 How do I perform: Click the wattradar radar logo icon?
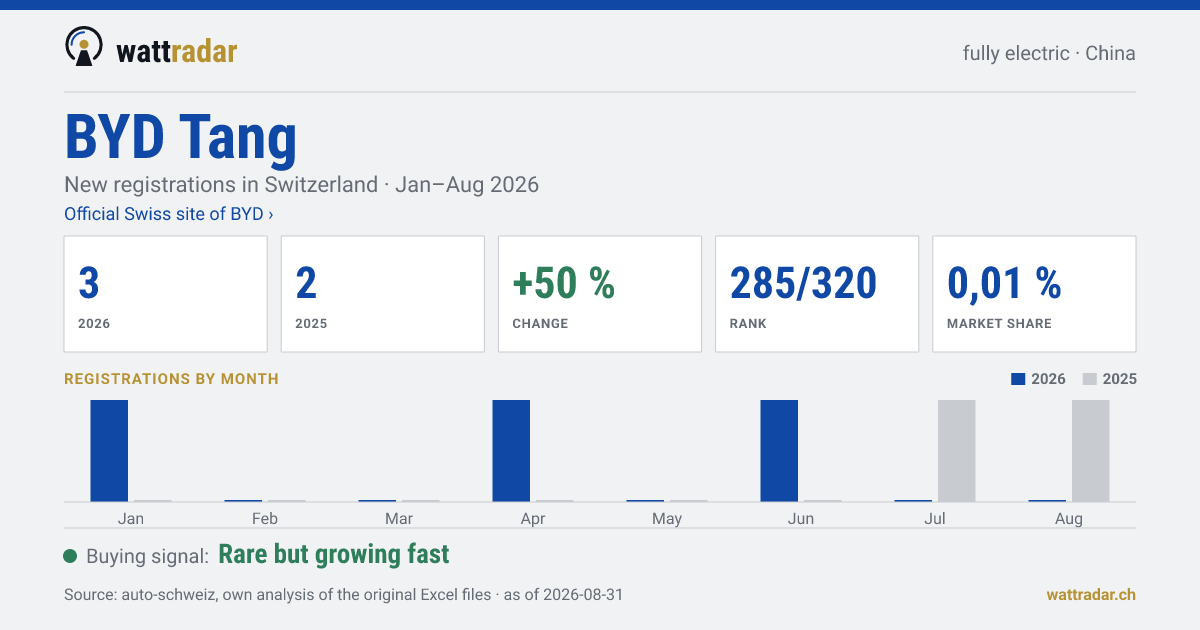pyautogui.click(x=83, y=47)
